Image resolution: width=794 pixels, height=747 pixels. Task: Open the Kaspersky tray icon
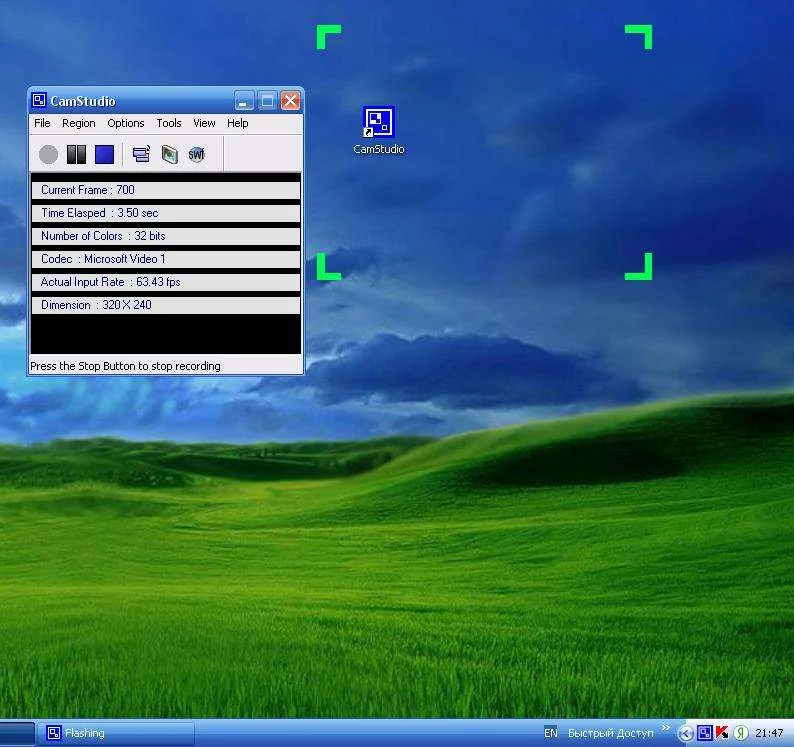coord(722,733)
